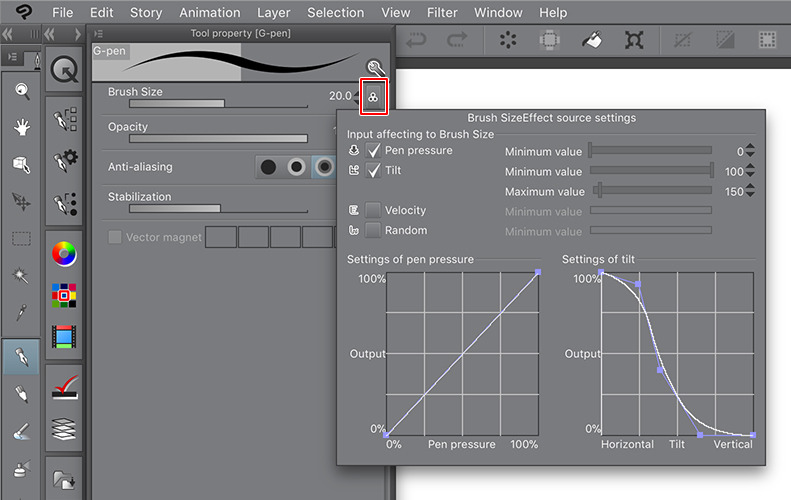The image size is (791, 500).
Task: Enable the Random checkbox
Action: pyautogui.click(x=374, y=231)
